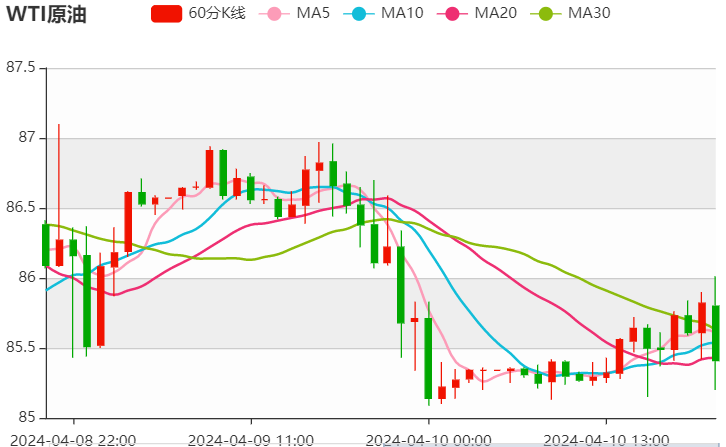Click the 2024-04-10 00:00 x-axis label

click(429, 438)
